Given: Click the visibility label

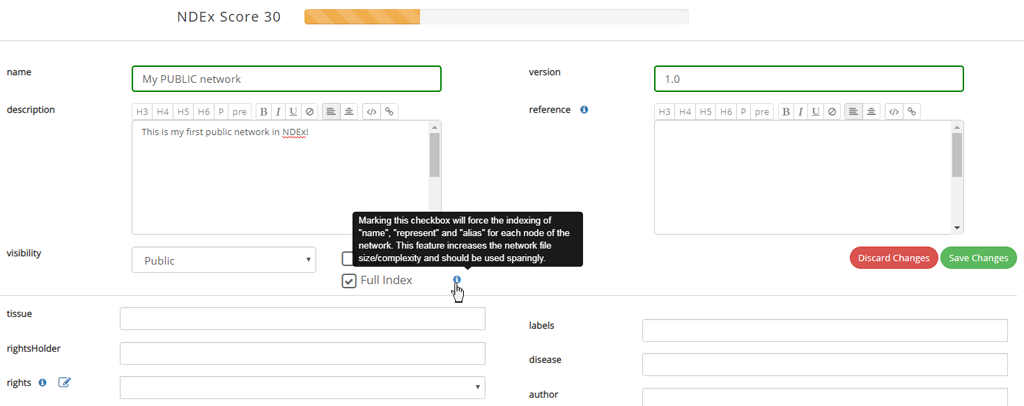Looking at the screenshot, I should [24, 253].
